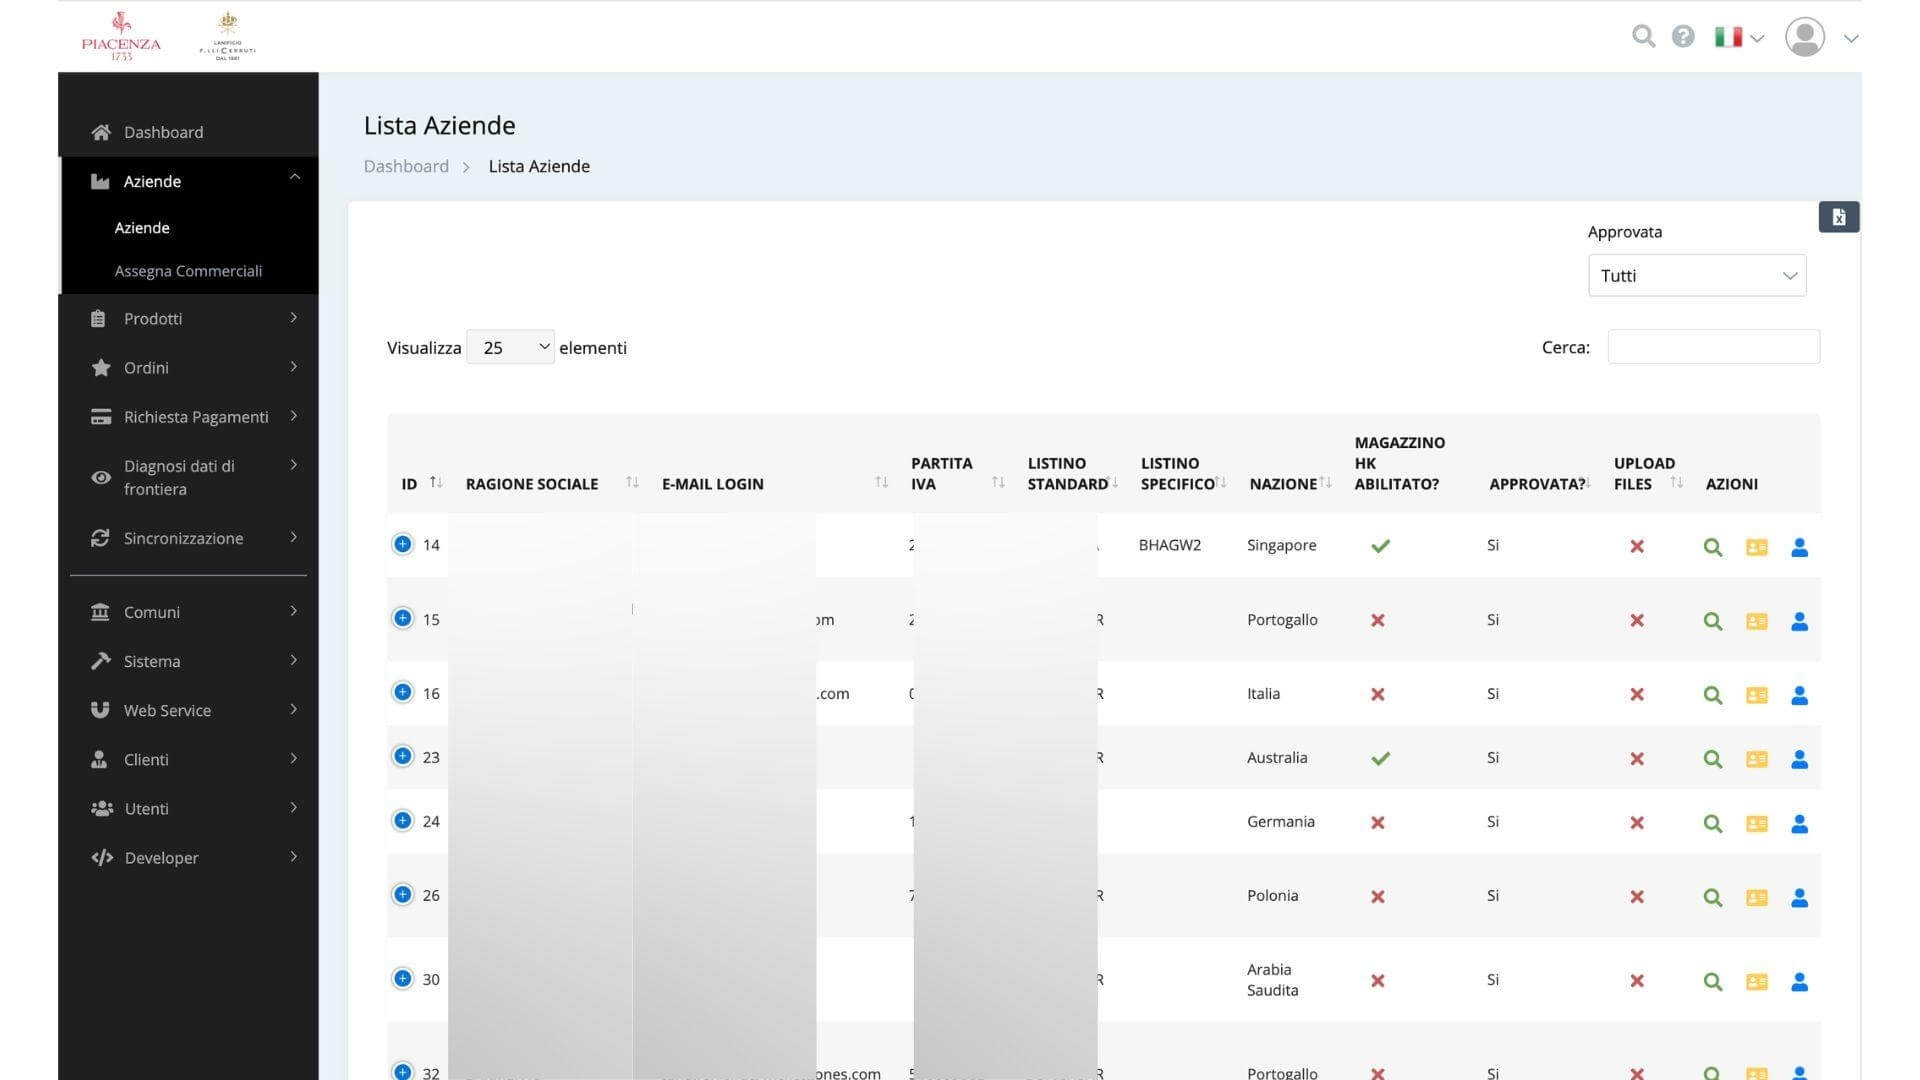1920x1080 pixels.
Task: Expand the Clienti sidebar menu
Action: (x=188, y=759)
